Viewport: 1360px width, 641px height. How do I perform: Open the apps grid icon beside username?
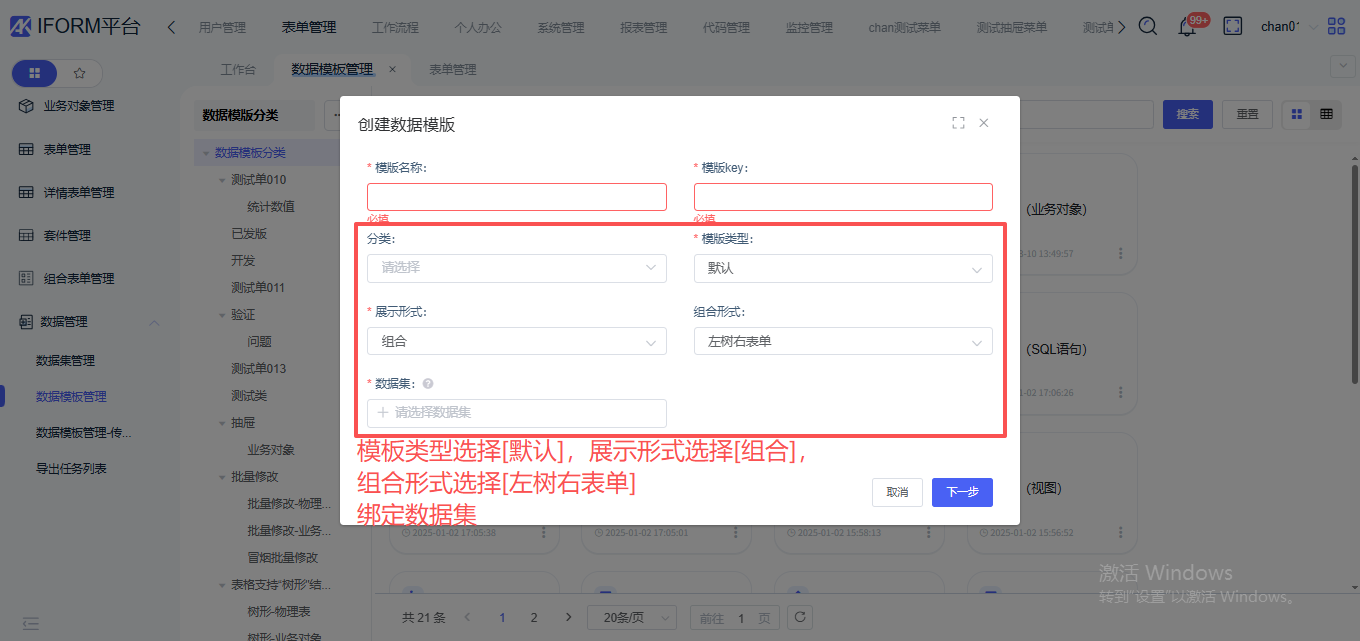[1336, 26]
